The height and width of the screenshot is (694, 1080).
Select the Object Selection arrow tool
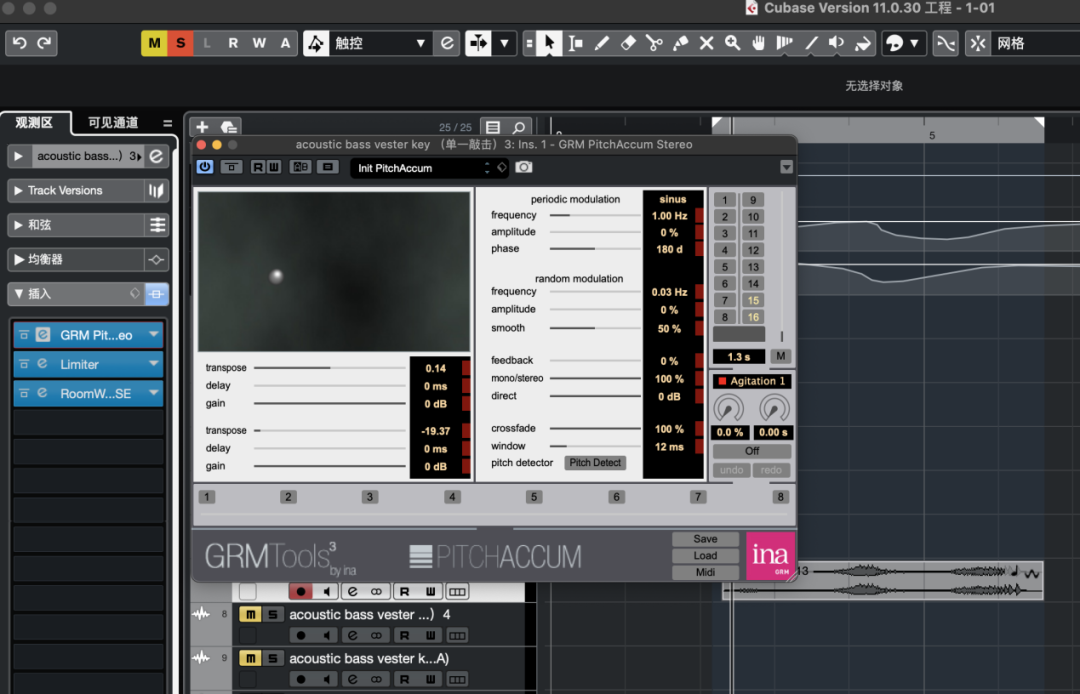click(x=549, y=43)
